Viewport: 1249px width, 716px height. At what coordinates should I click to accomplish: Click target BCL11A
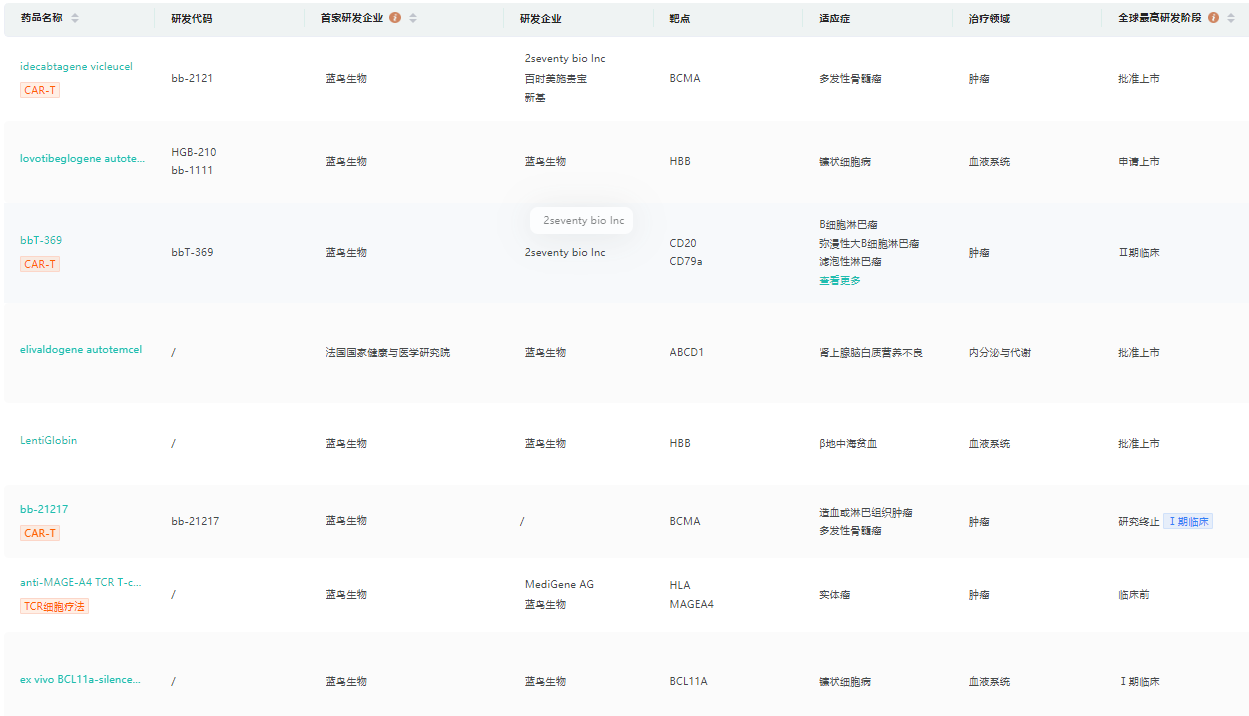688,681
